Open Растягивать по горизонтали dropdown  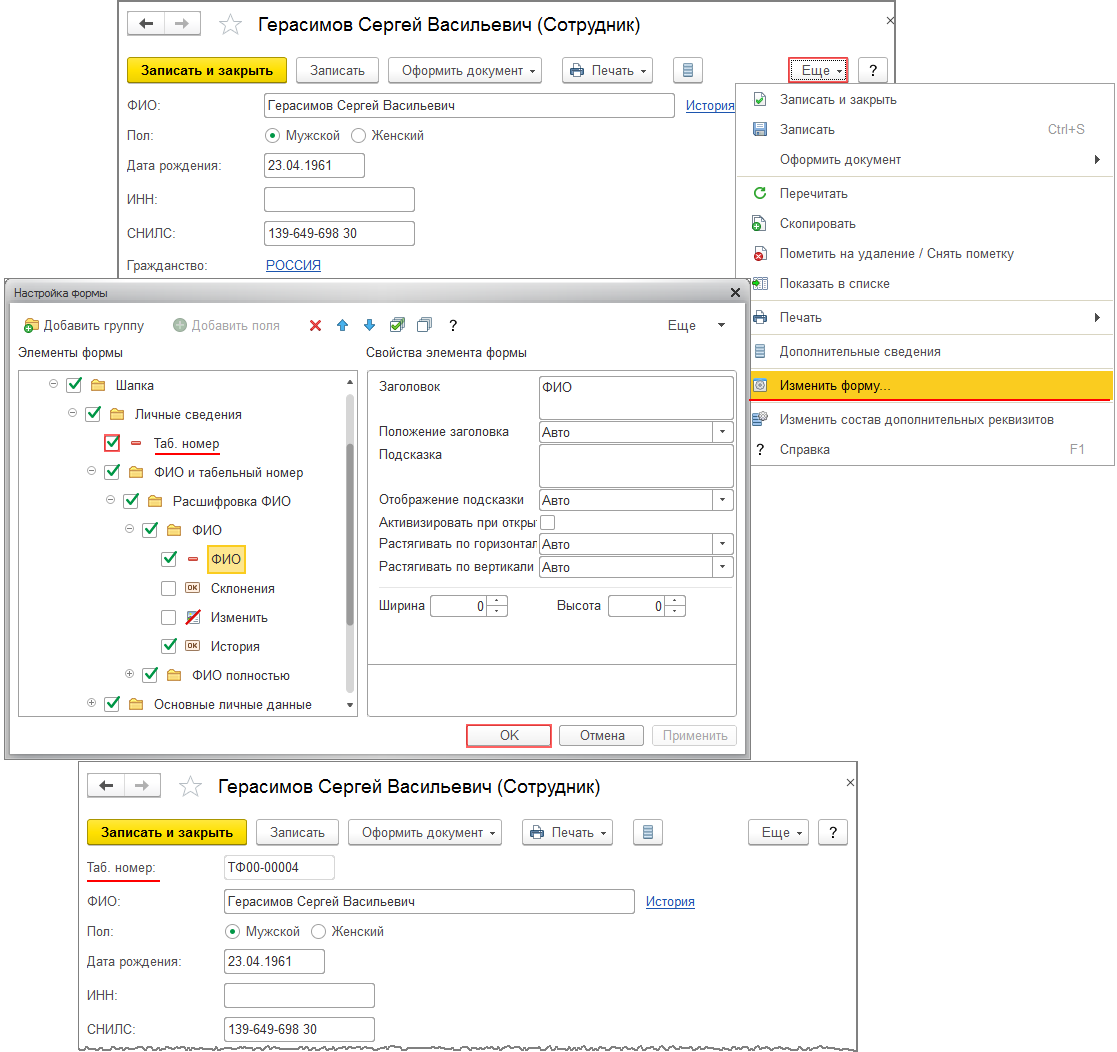click(x=722, y=544)
